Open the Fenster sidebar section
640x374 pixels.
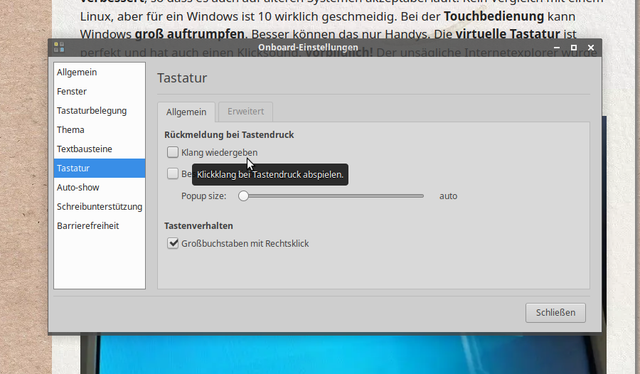[99, 91]
